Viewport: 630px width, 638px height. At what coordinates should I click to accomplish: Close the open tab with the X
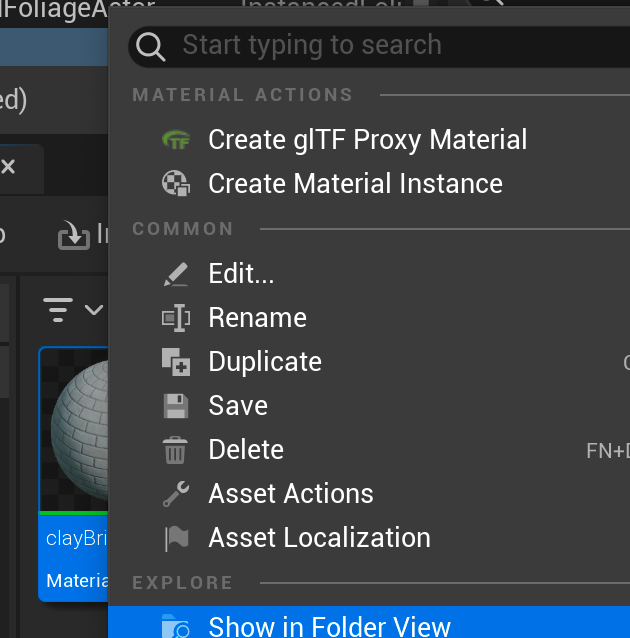pos(9,167)
